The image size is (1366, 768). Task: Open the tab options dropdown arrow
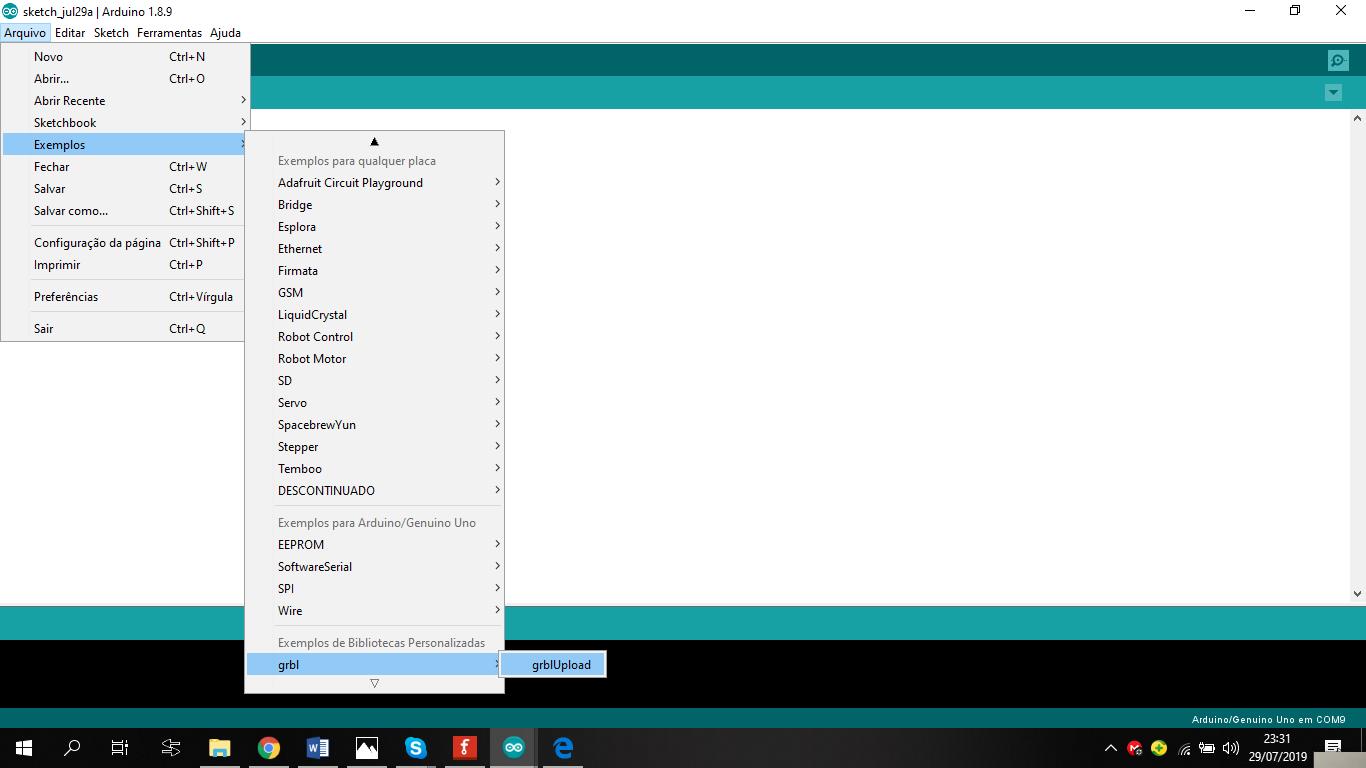click(x=1333, y=92)
